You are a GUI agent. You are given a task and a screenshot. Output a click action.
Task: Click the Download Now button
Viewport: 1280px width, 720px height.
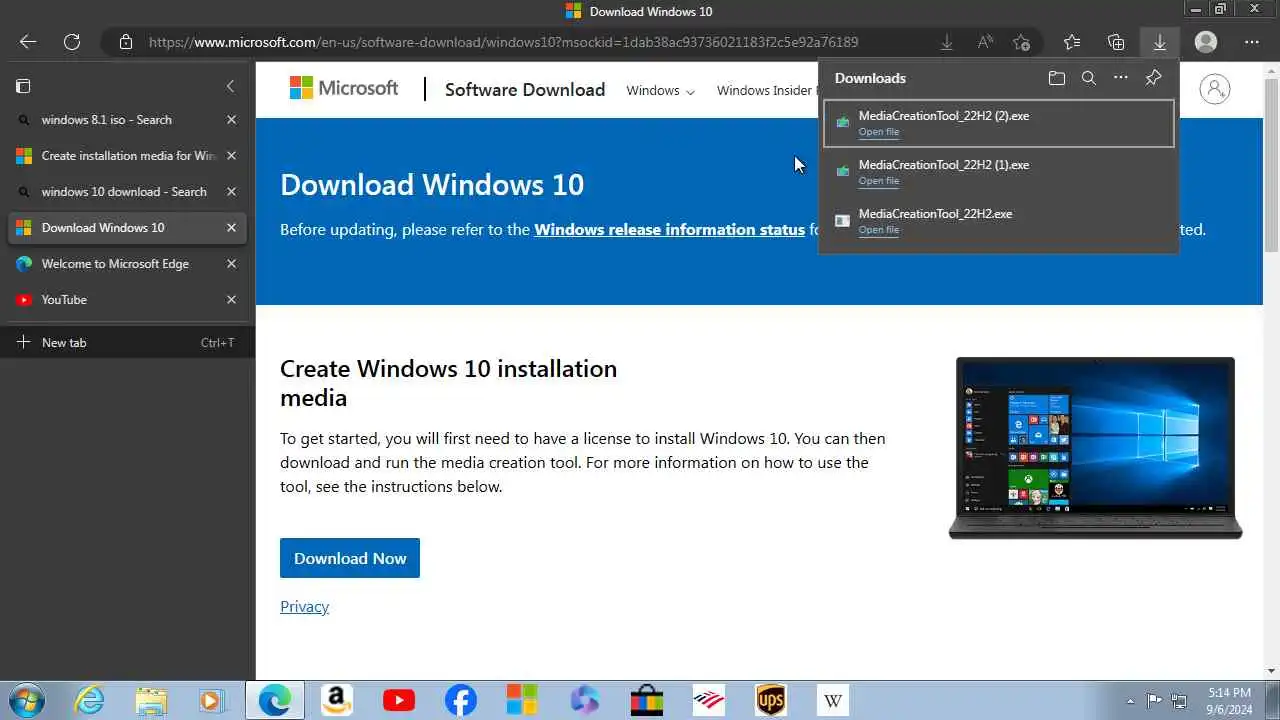click(350, 558)
